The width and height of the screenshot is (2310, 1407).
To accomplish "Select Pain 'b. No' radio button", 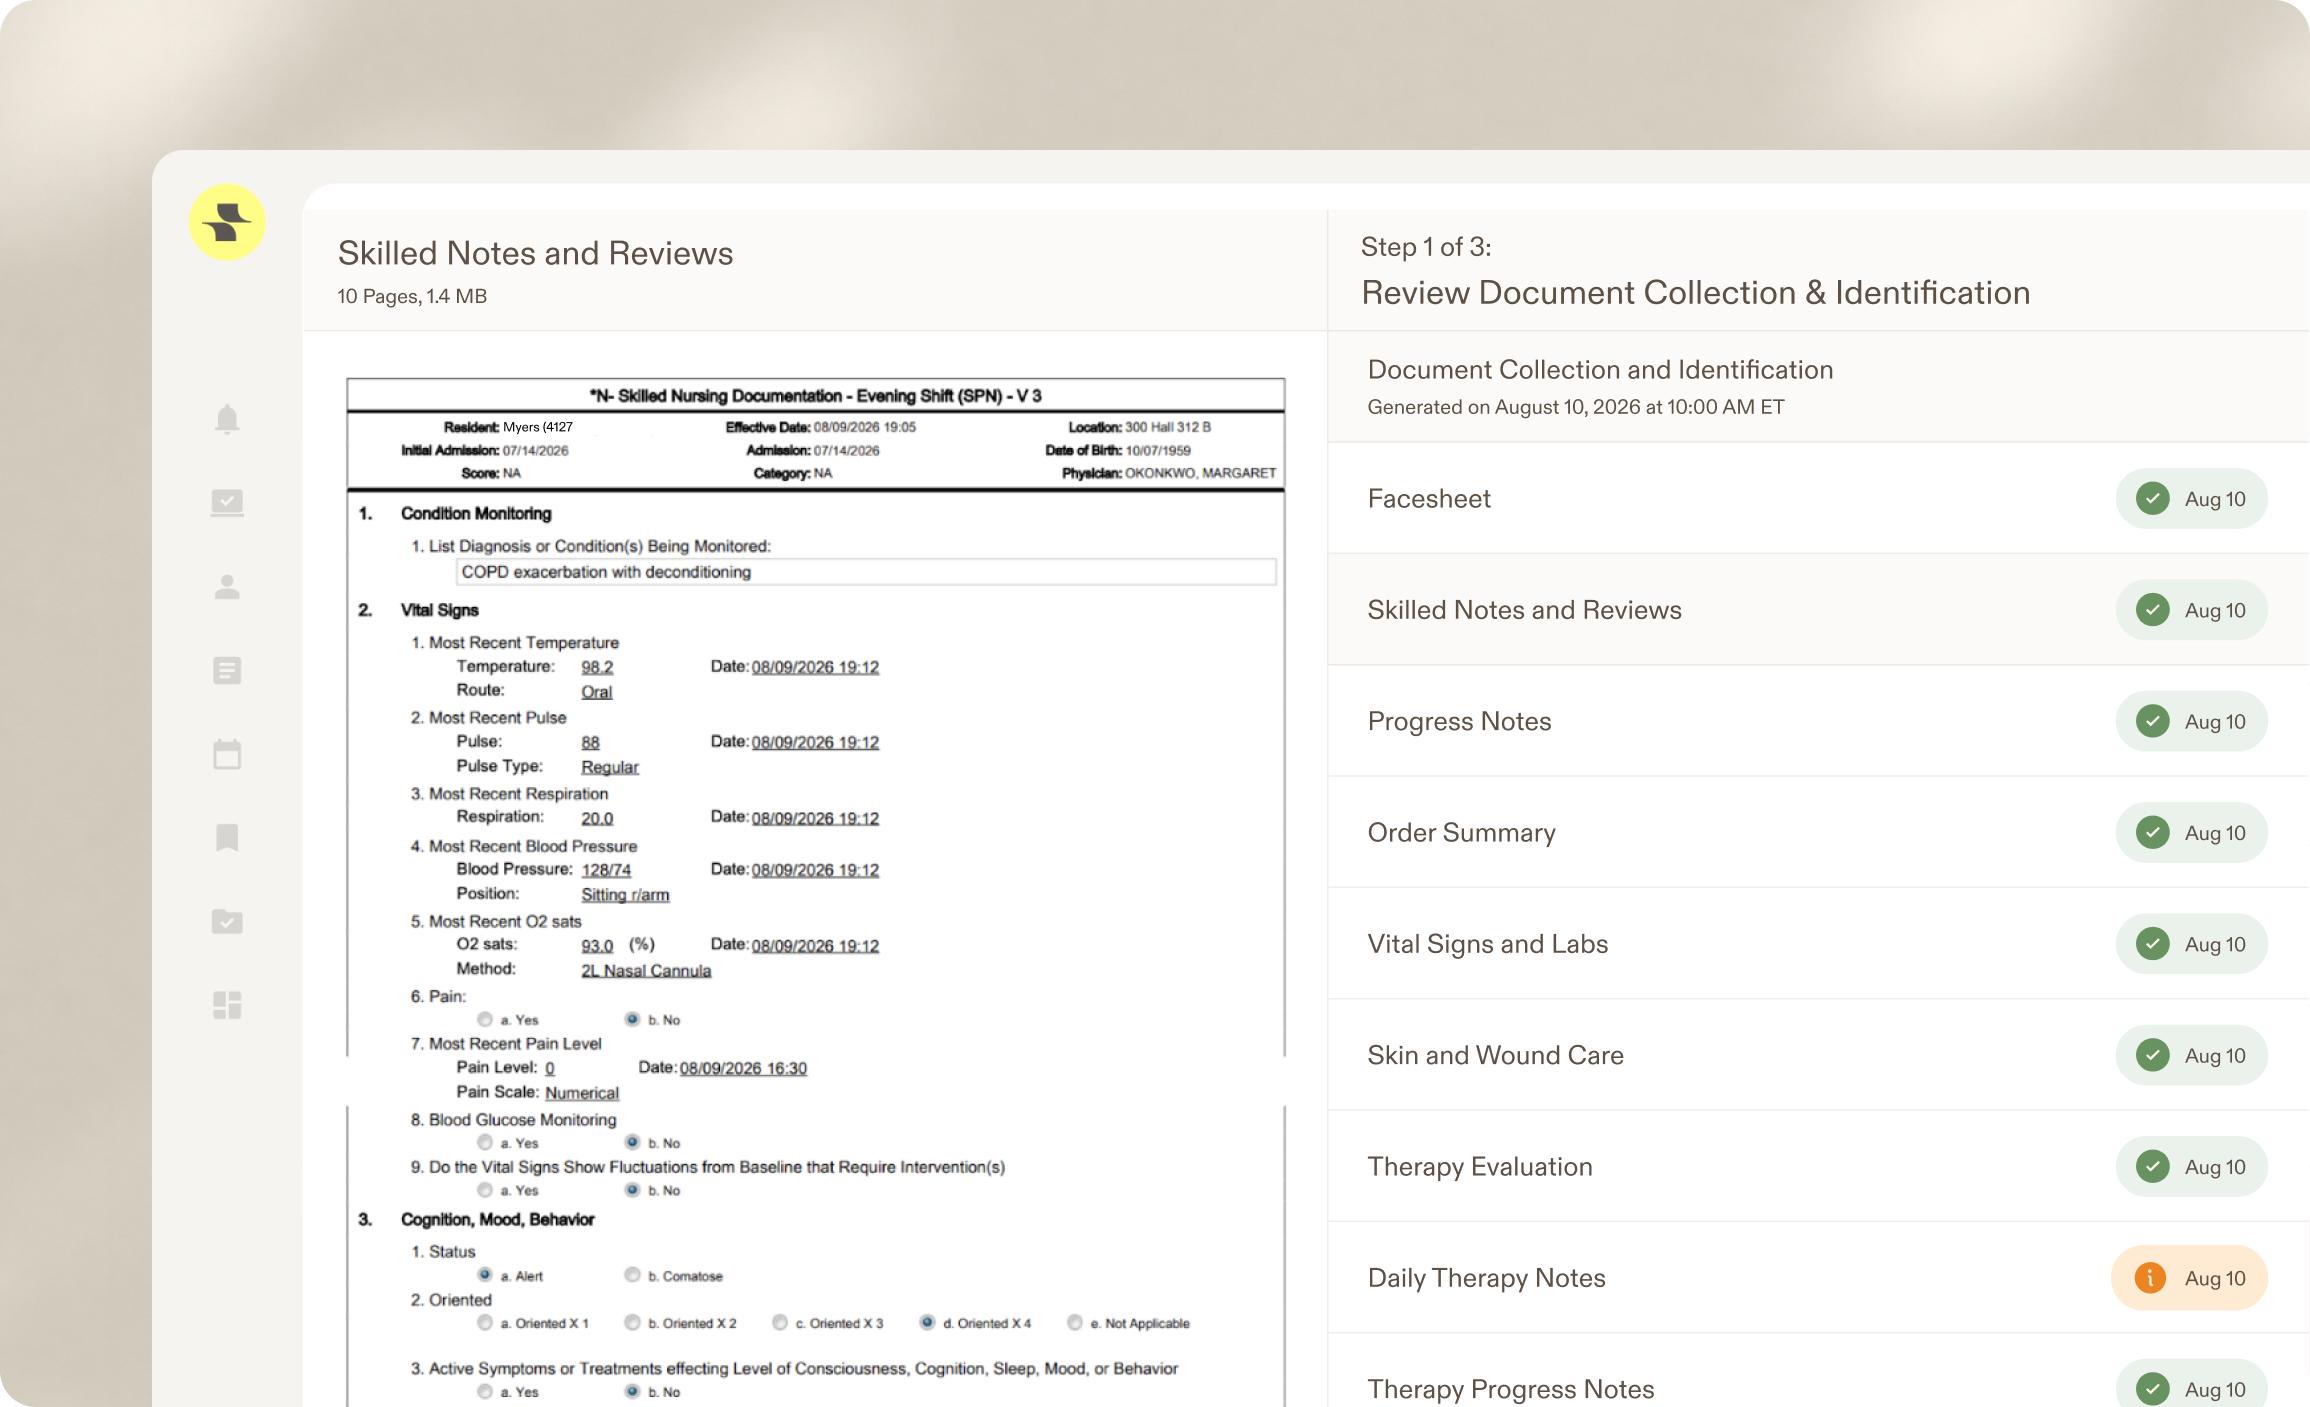I will tap(632, 1019).
